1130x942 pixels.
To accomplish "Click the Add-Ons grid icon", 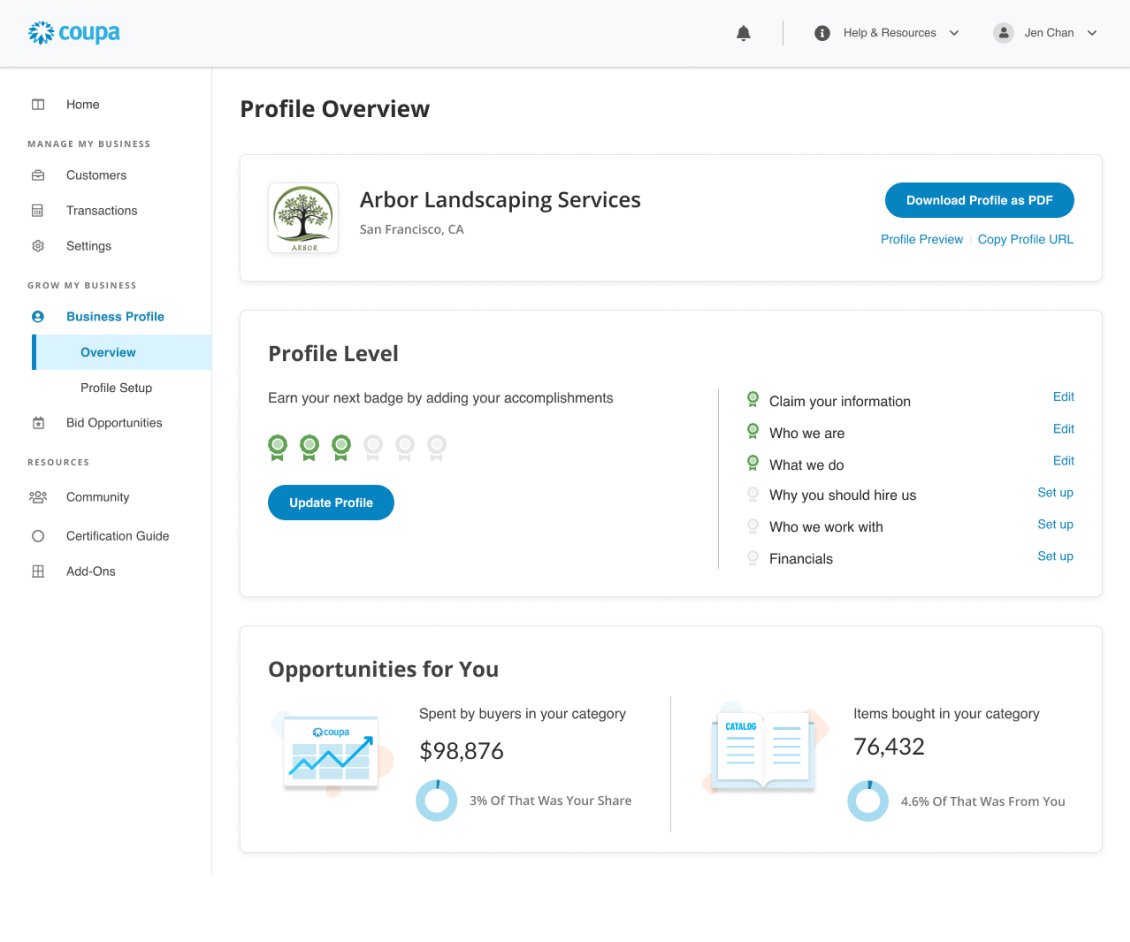I will [x=38, y=572].
